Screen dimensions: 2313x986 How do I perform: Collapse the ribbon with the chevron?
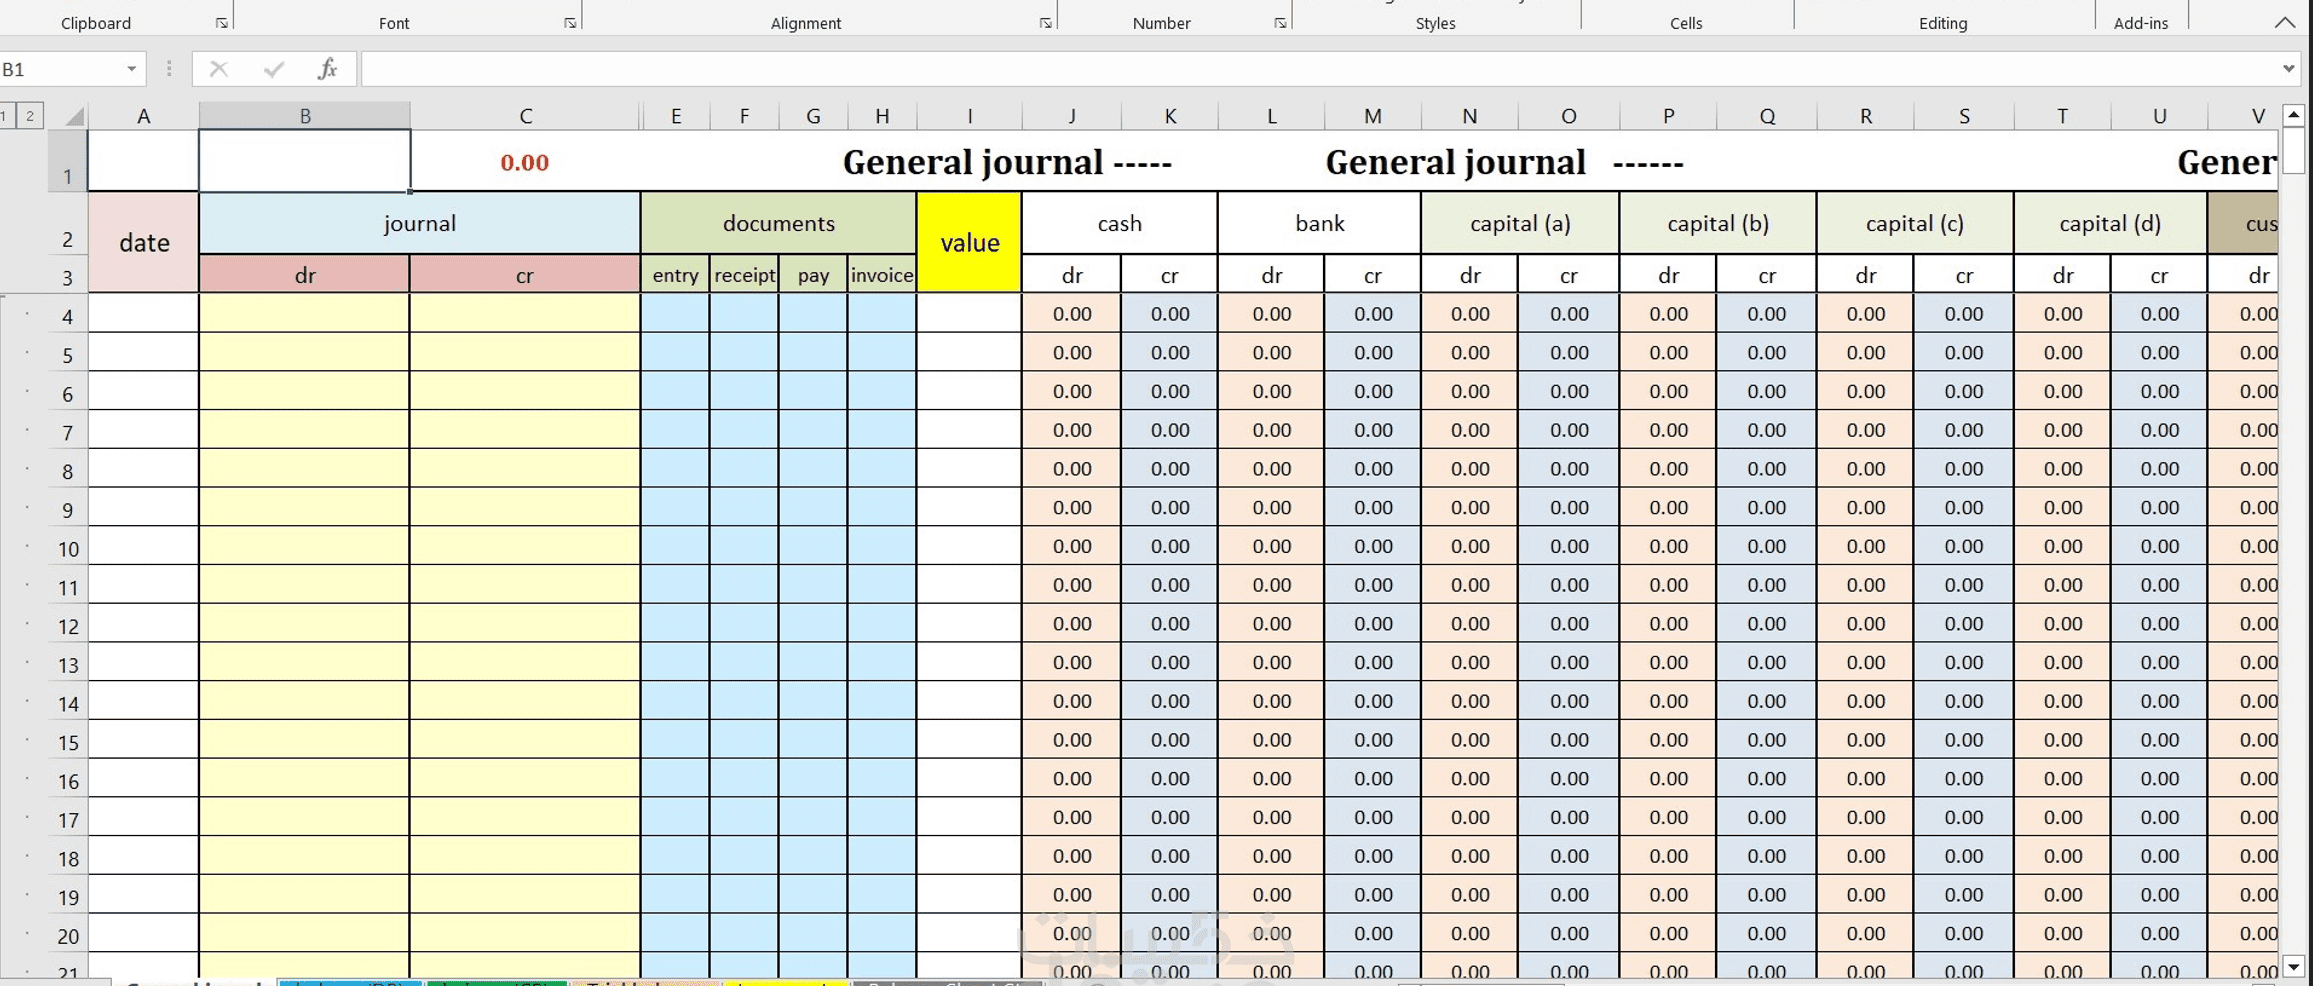[2285, 22]
